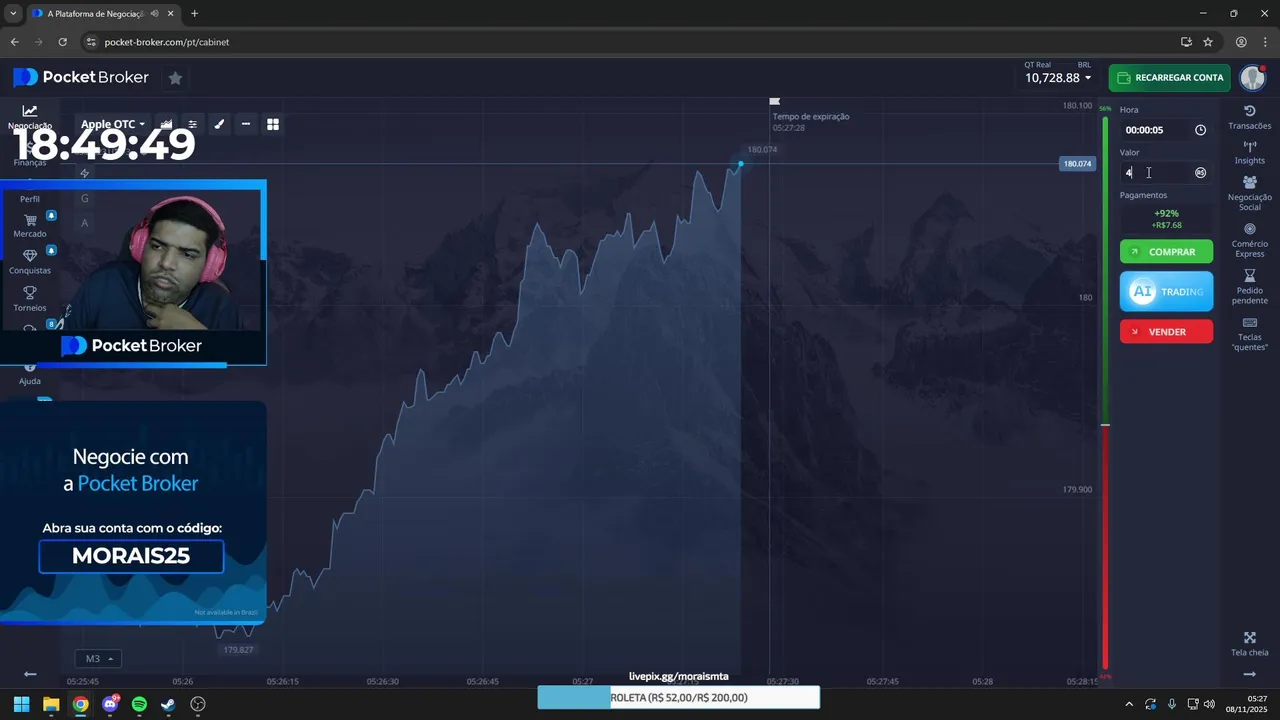Click the 180.074 current price label
The height and width of the screenshot is (720, 1280).
click(x=1077, y=163)
